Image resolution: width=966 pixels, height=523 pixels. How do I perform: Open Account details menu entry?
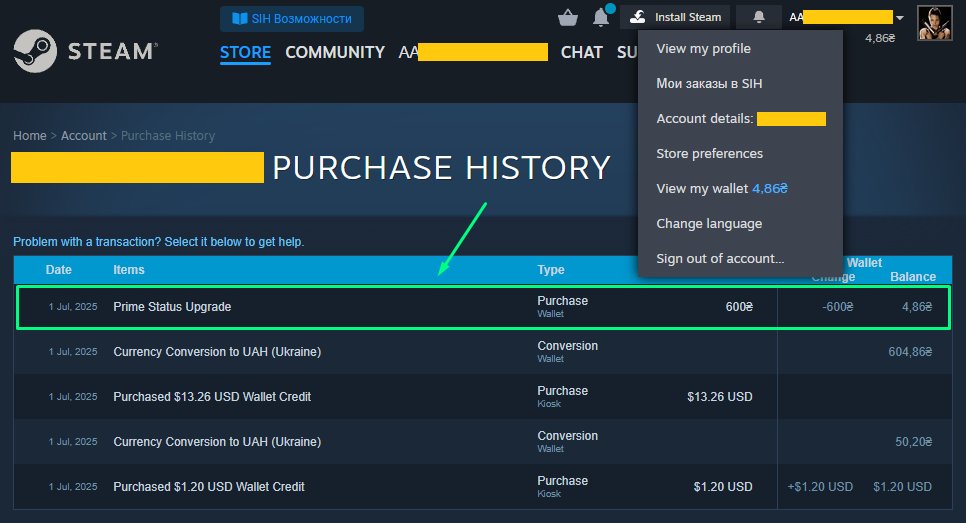pos(741,119)
